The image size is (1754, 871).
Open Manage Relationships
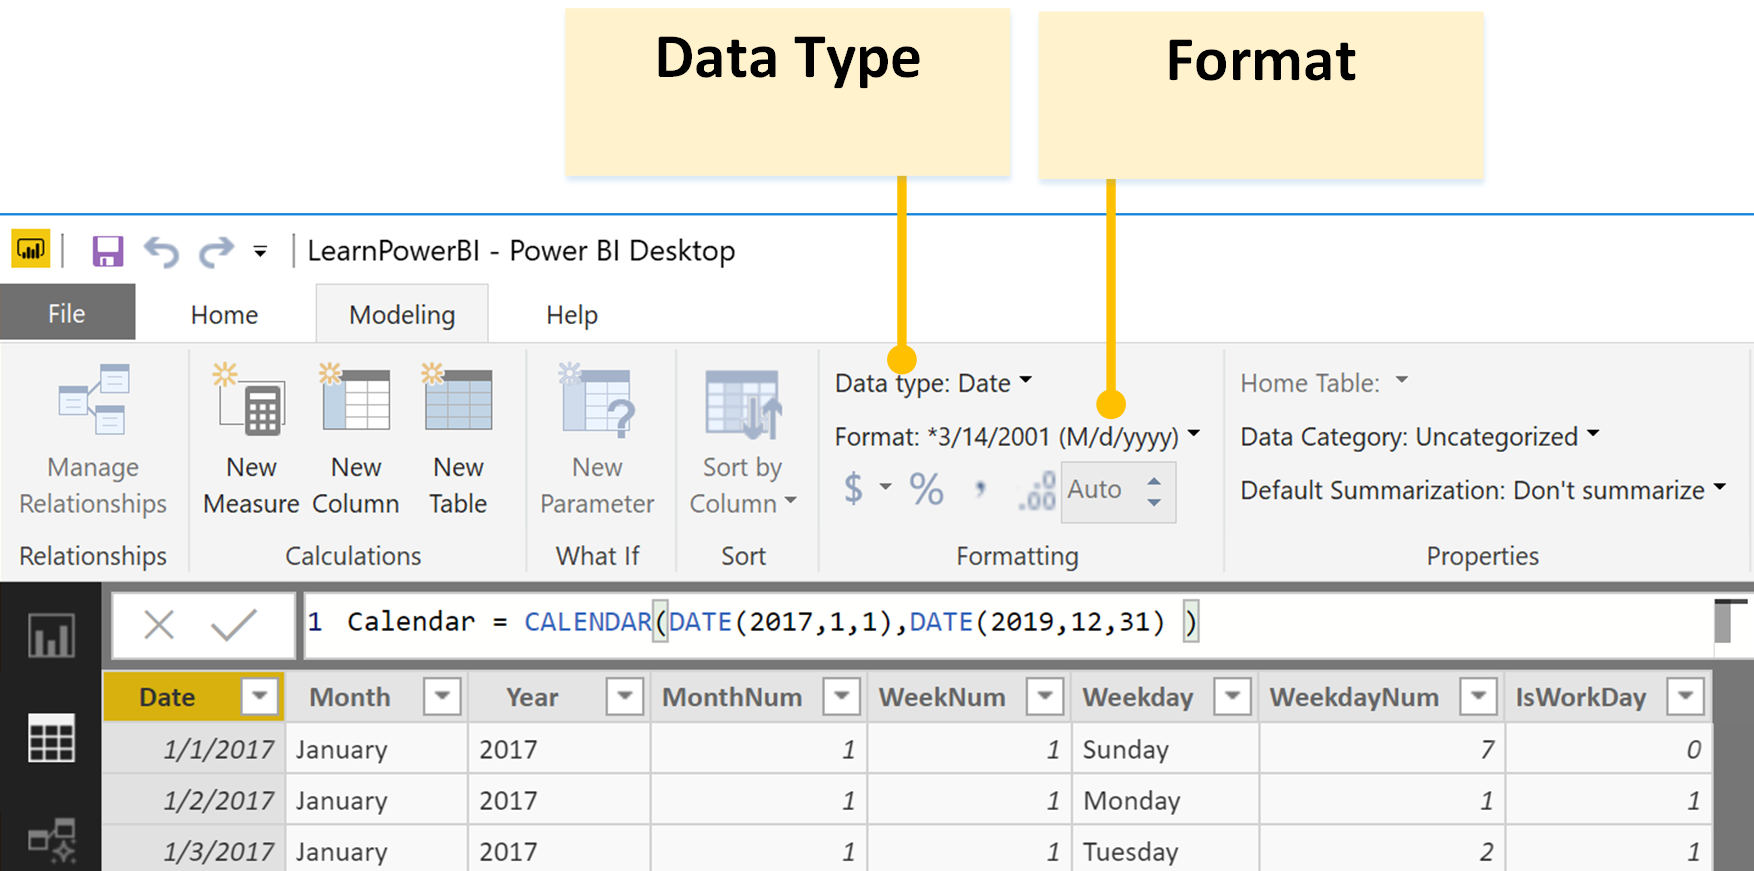click(x=93, y=441)
